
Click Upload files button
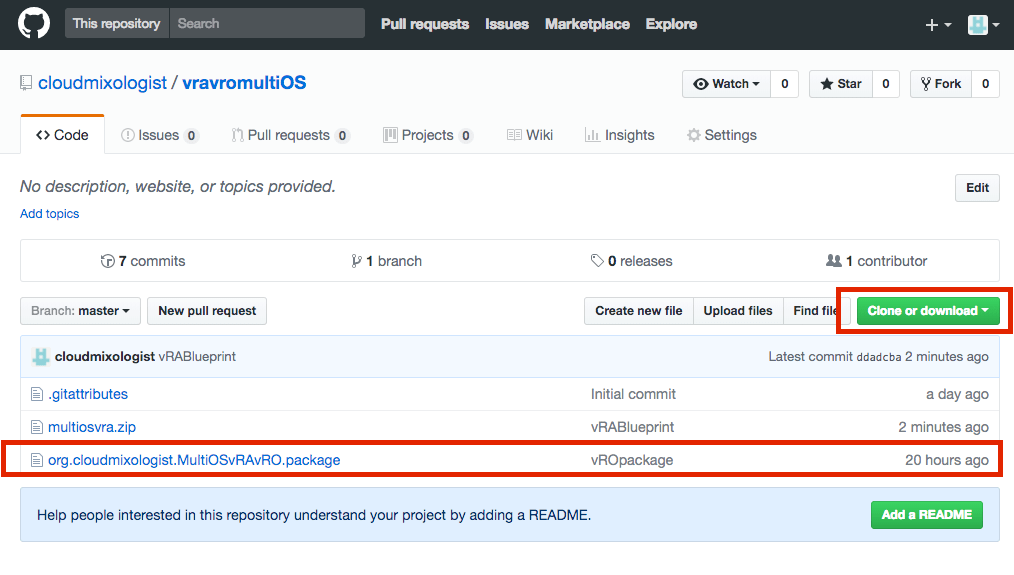(738, 311)
